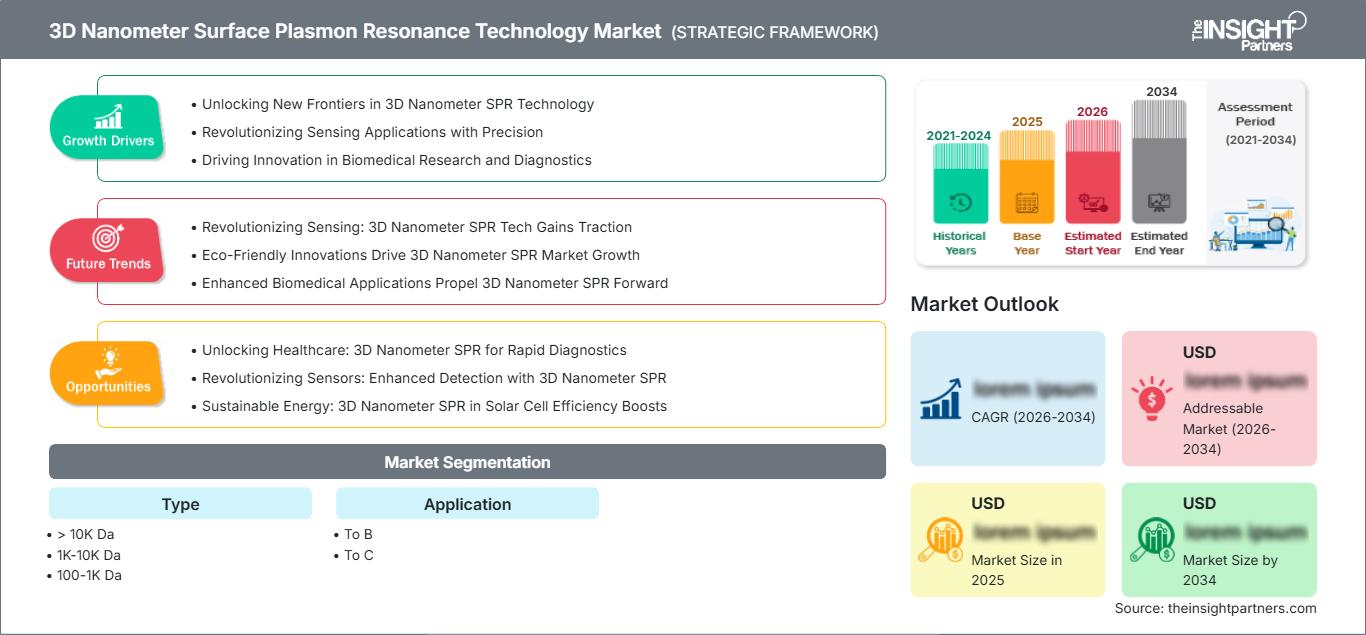Click the calendar icon on the Base Year bar
The width and height of the screenshot is (1366, 635).
pyautogui.click(x=1025, y=200)
